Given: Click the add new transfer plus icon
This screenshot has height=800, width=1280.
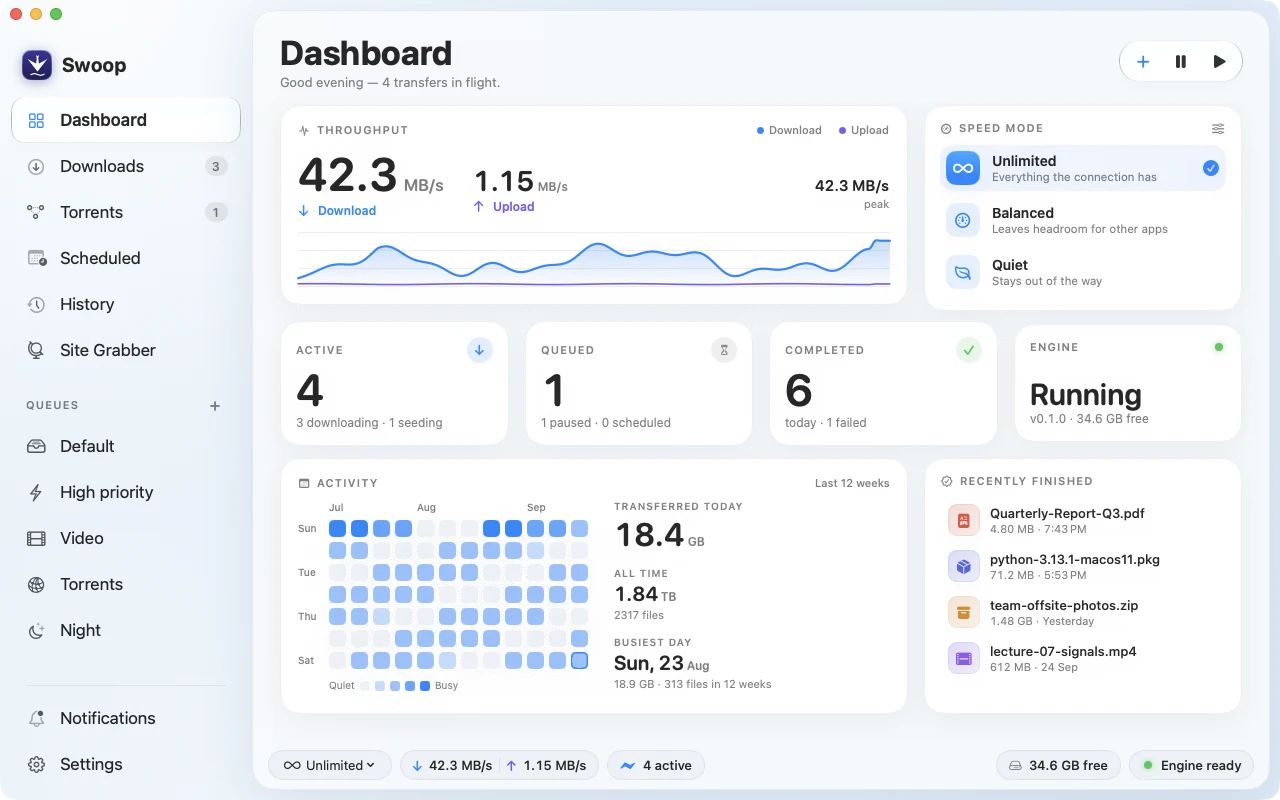Looking at the screenshot, I should click(x=1143, y=62).
